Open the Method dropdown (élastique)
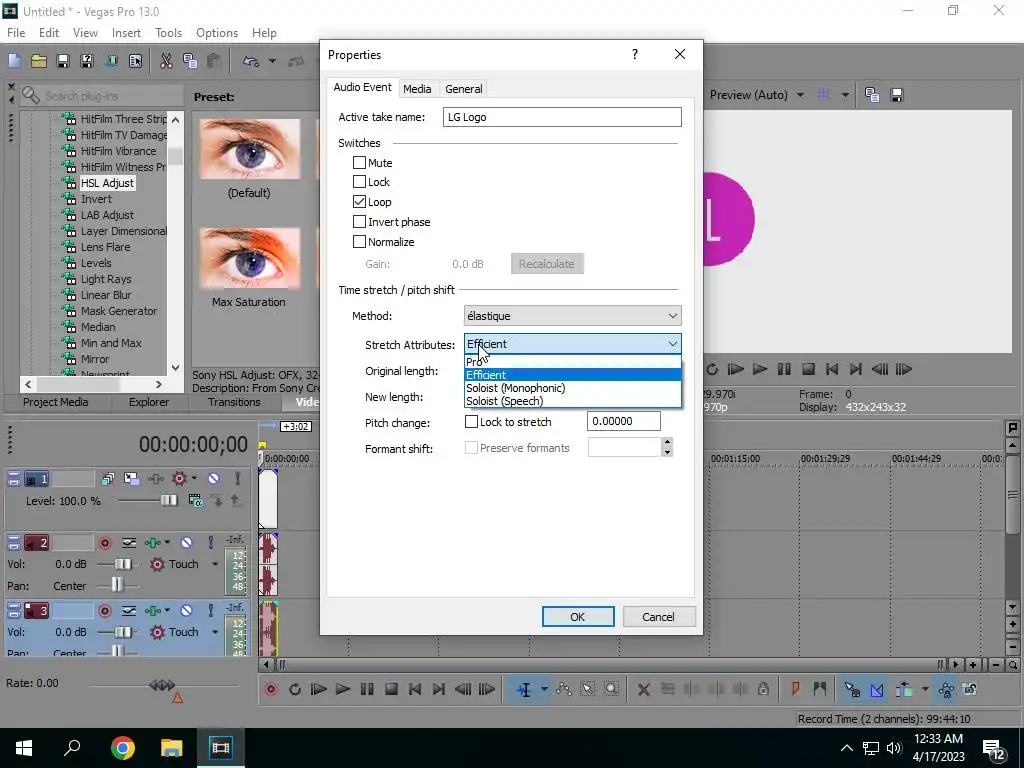 pyautogui.click(x=573, y=316)
